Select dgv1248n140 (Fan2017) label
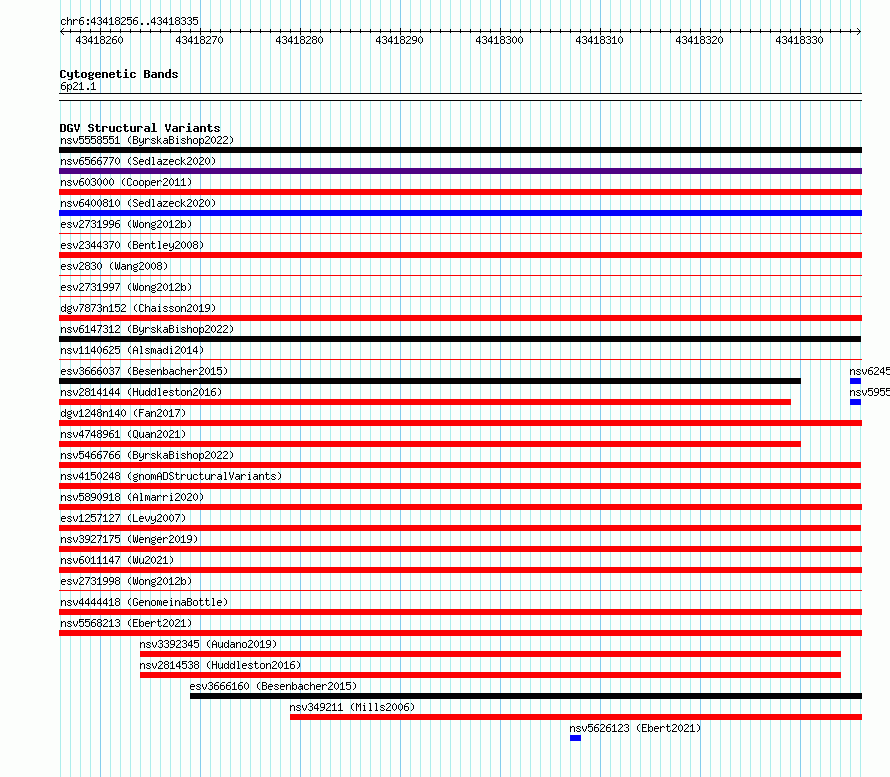890x777 pixels. coord(123,413)
